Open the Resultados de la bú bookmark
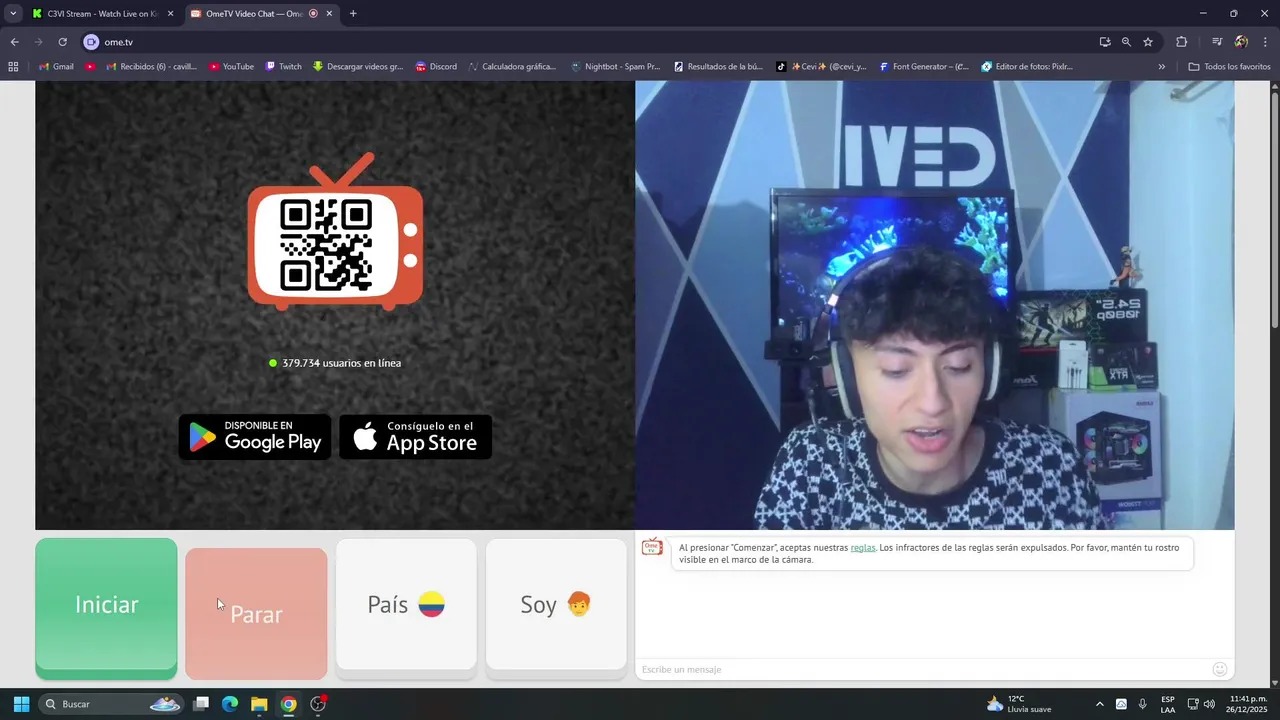The width and height of the screenshot is (1280, 720). pos(718,67)
